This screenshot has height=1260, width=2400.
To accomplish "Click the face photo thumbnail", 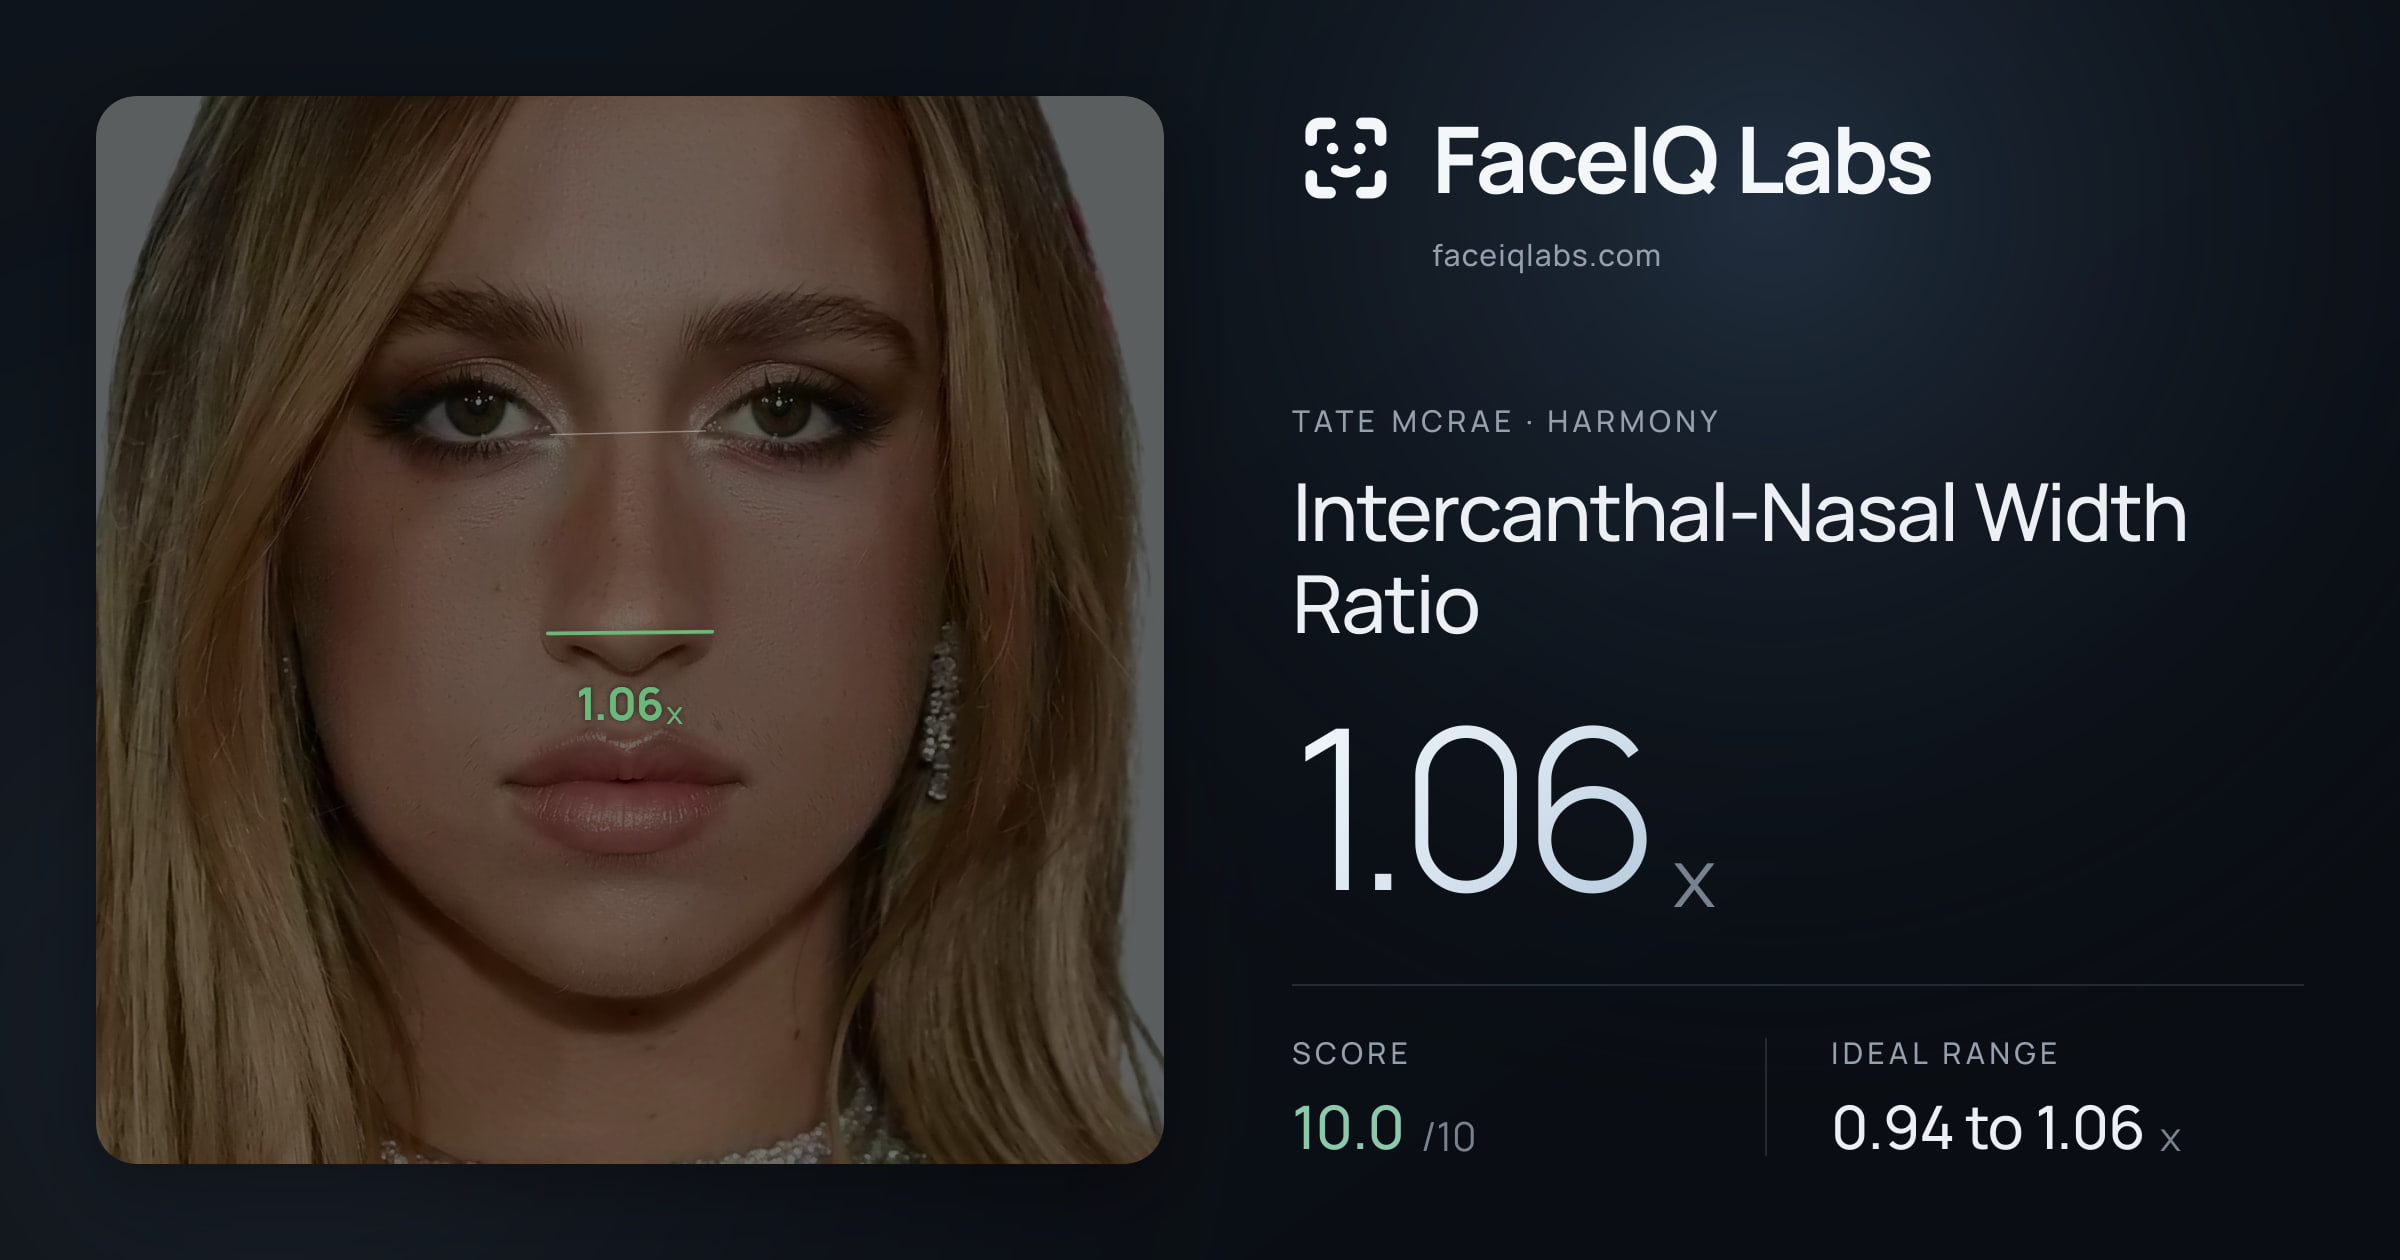I will coord(630,630).
